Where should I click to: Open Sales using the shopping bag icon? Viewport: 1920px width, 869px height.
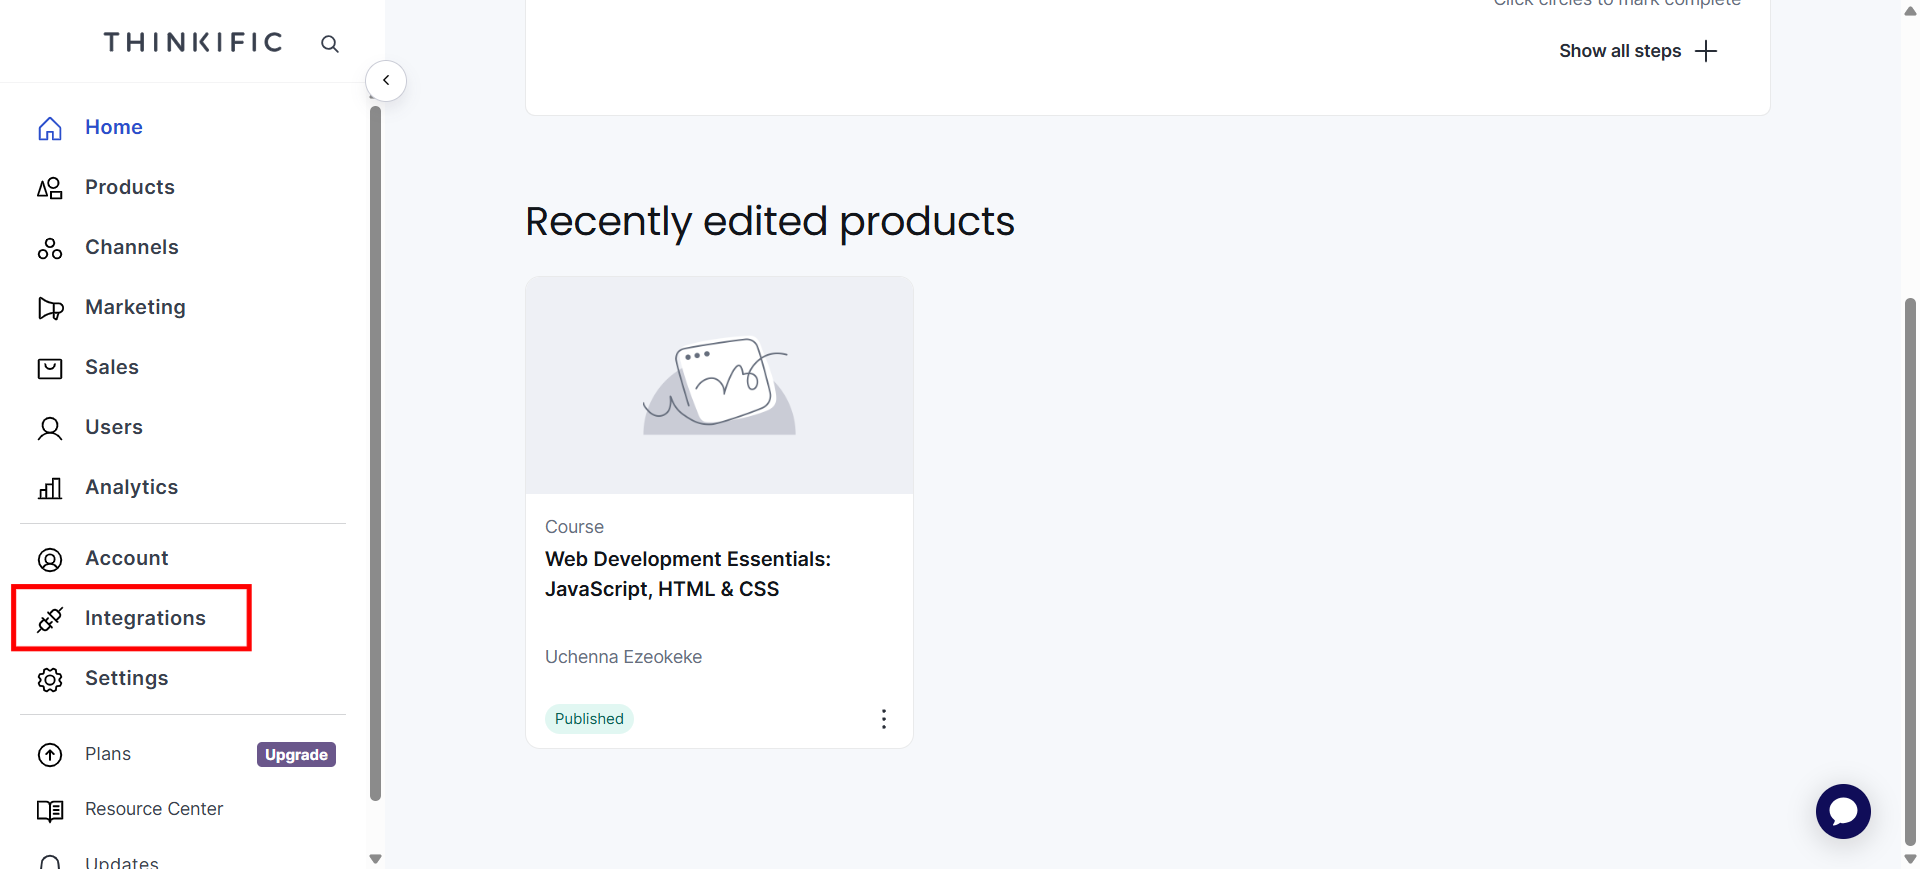[50, 368]
